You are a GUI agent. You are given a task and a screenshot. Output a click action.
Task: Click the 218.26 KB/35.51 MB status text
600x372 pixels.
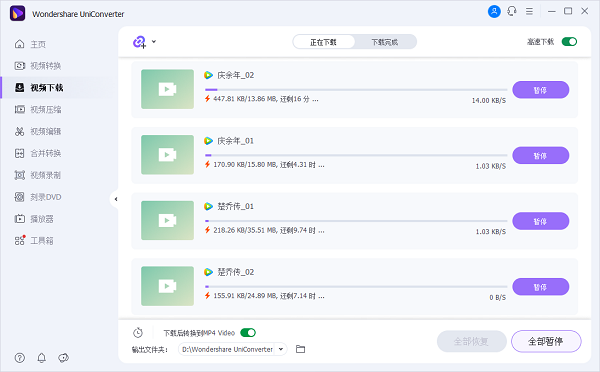pos(269,230)
